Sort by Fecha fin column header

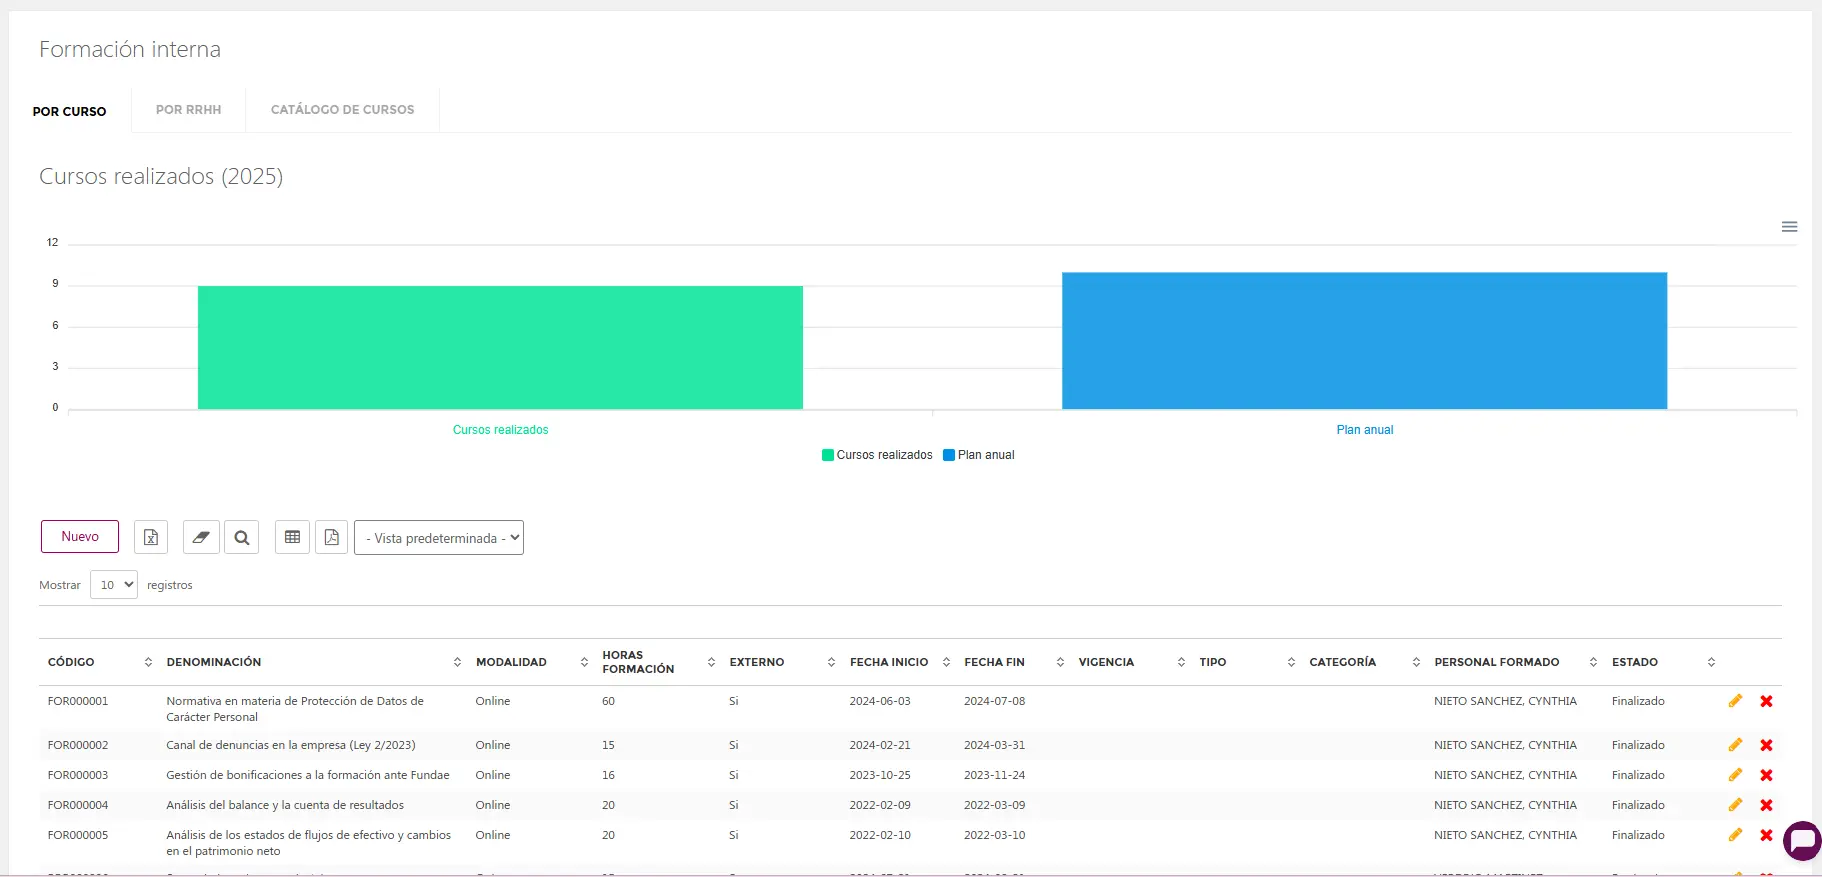coord(994,662)
